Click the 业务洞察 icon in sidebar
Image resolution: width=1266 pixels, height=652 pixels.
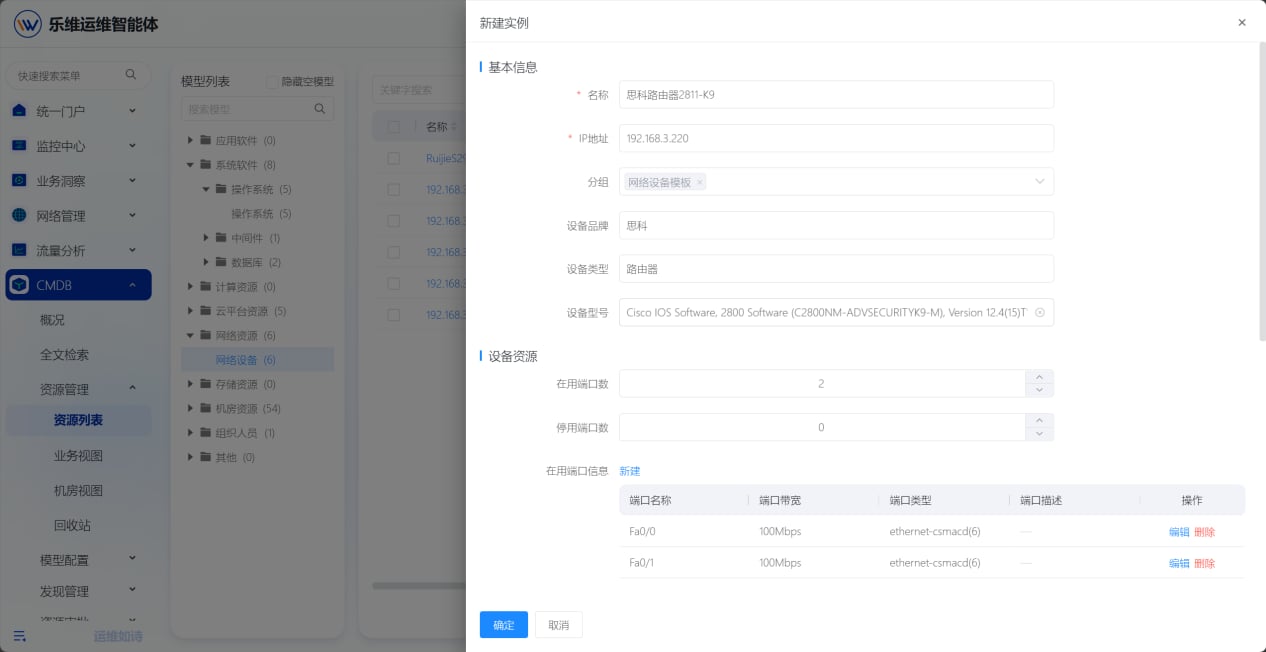(x=19, y=181)
